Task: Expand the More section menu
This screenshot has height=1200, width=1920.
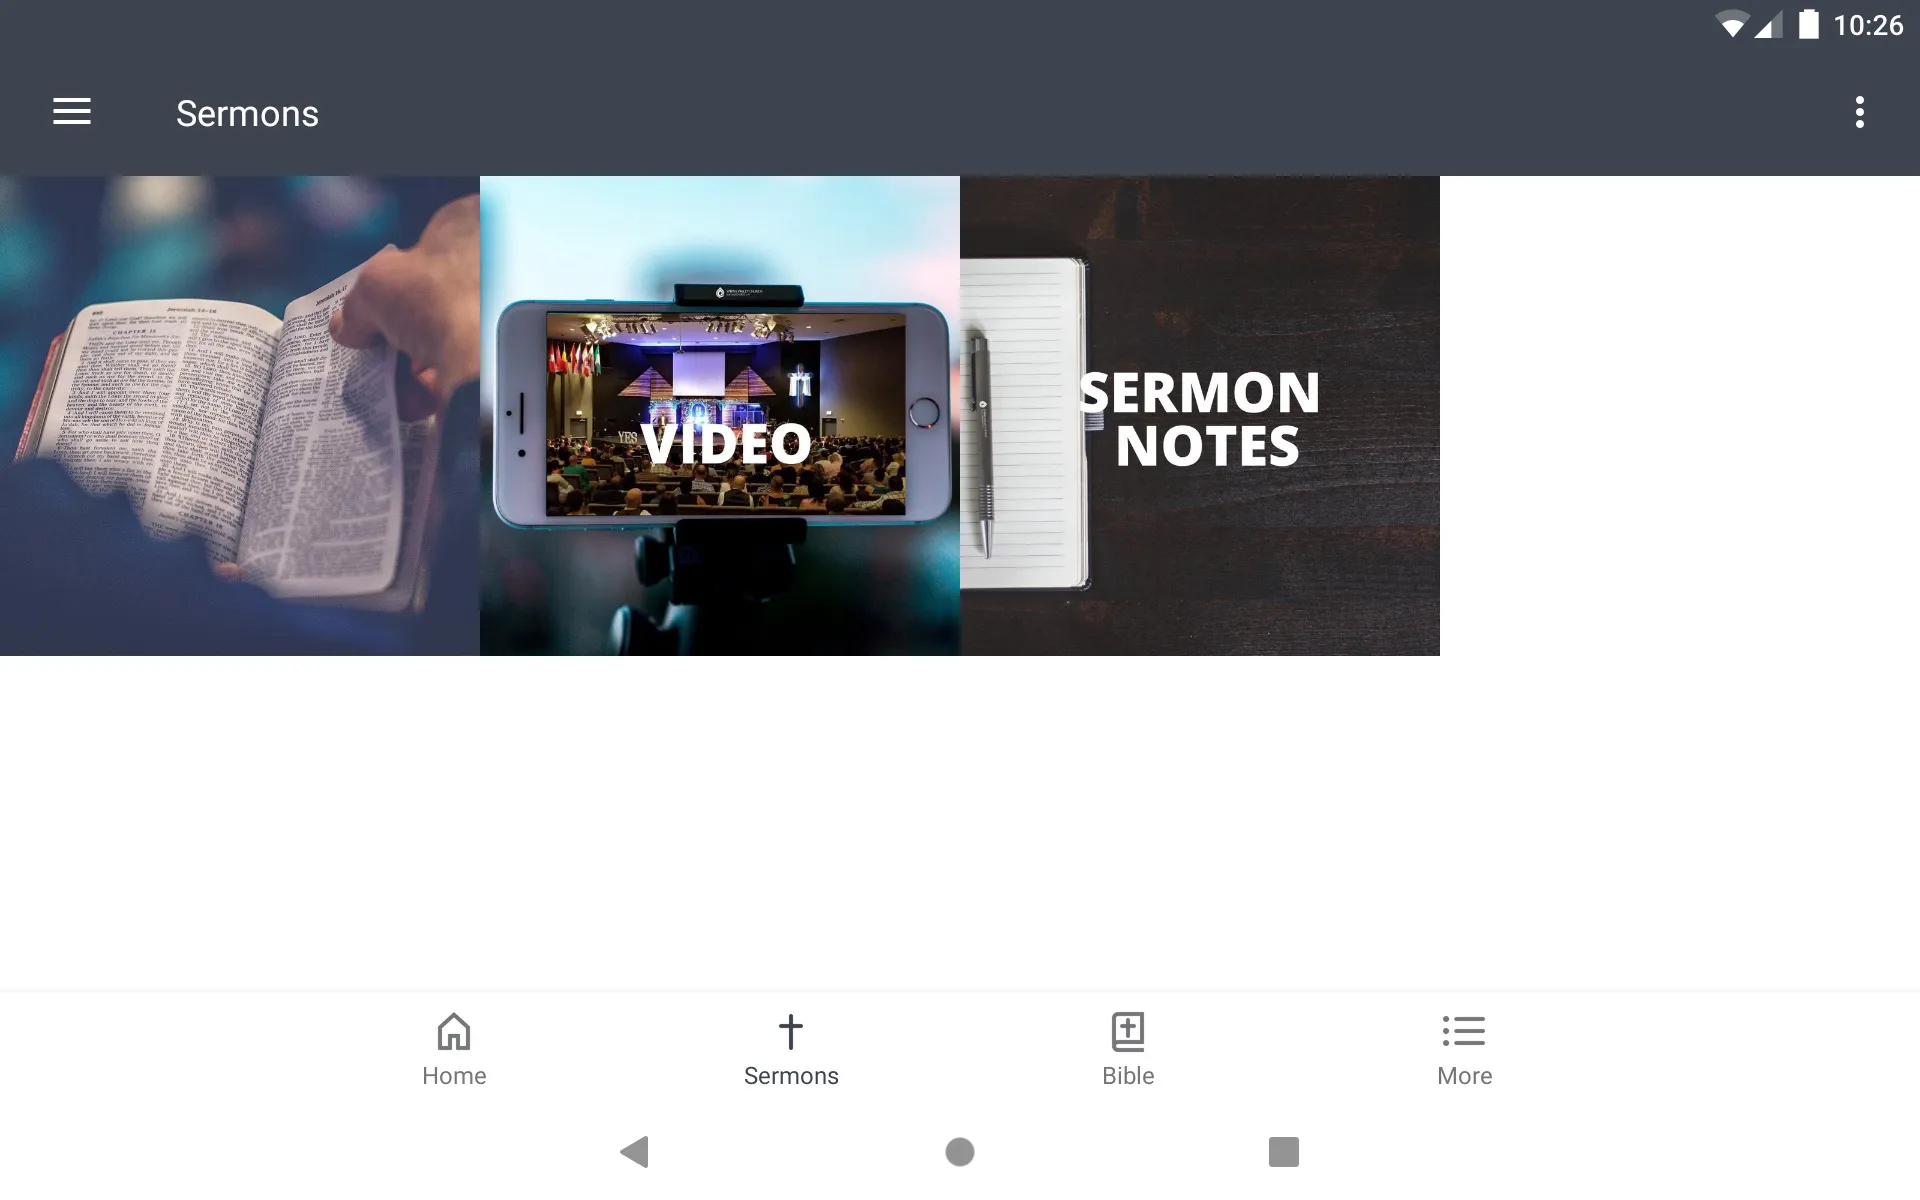Action: coord(1465,1048)
